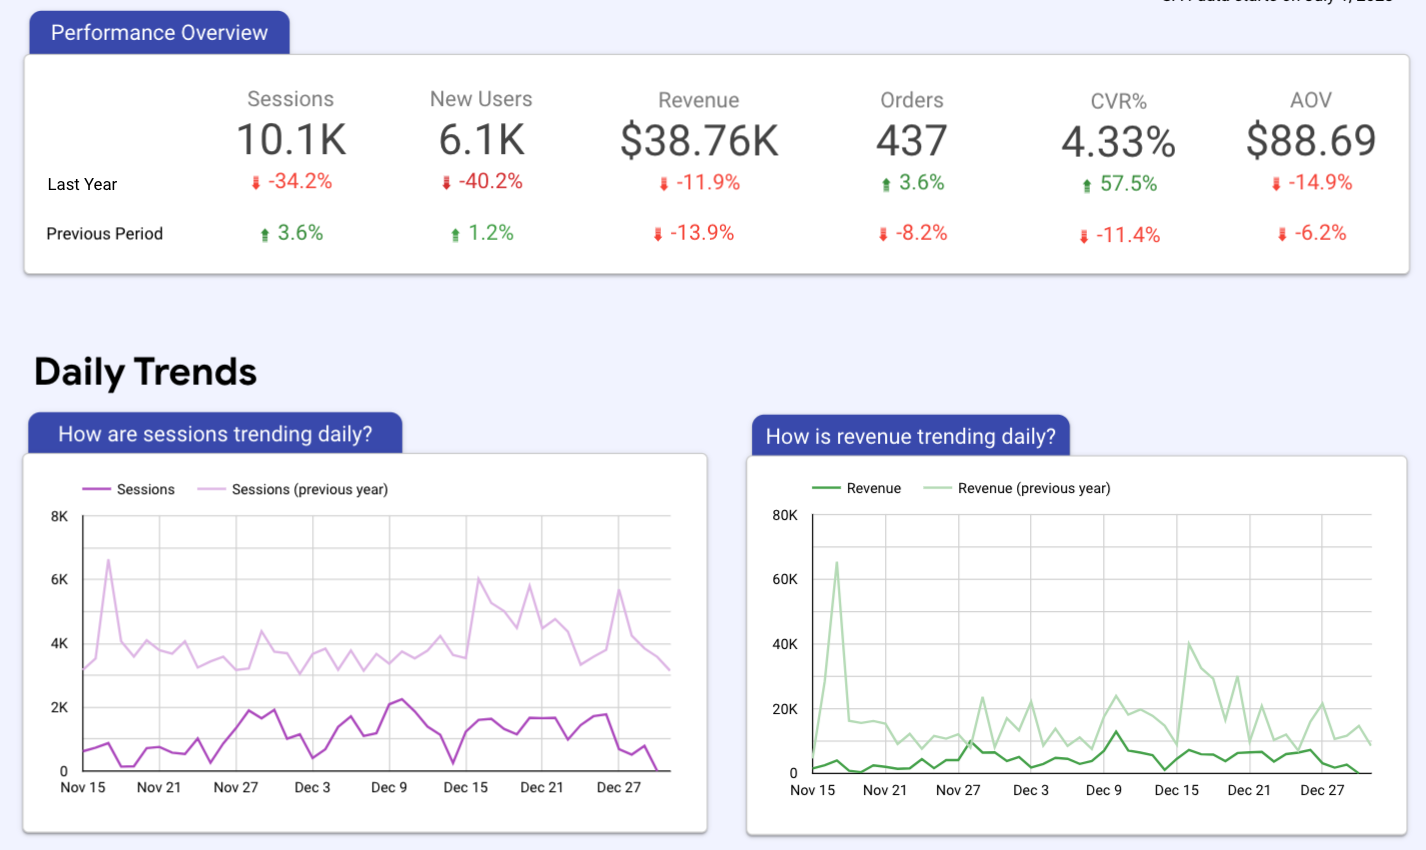Click red down arrow beside AOV -14.9%
1426x850 pixels.
(x=1276, y=184)
